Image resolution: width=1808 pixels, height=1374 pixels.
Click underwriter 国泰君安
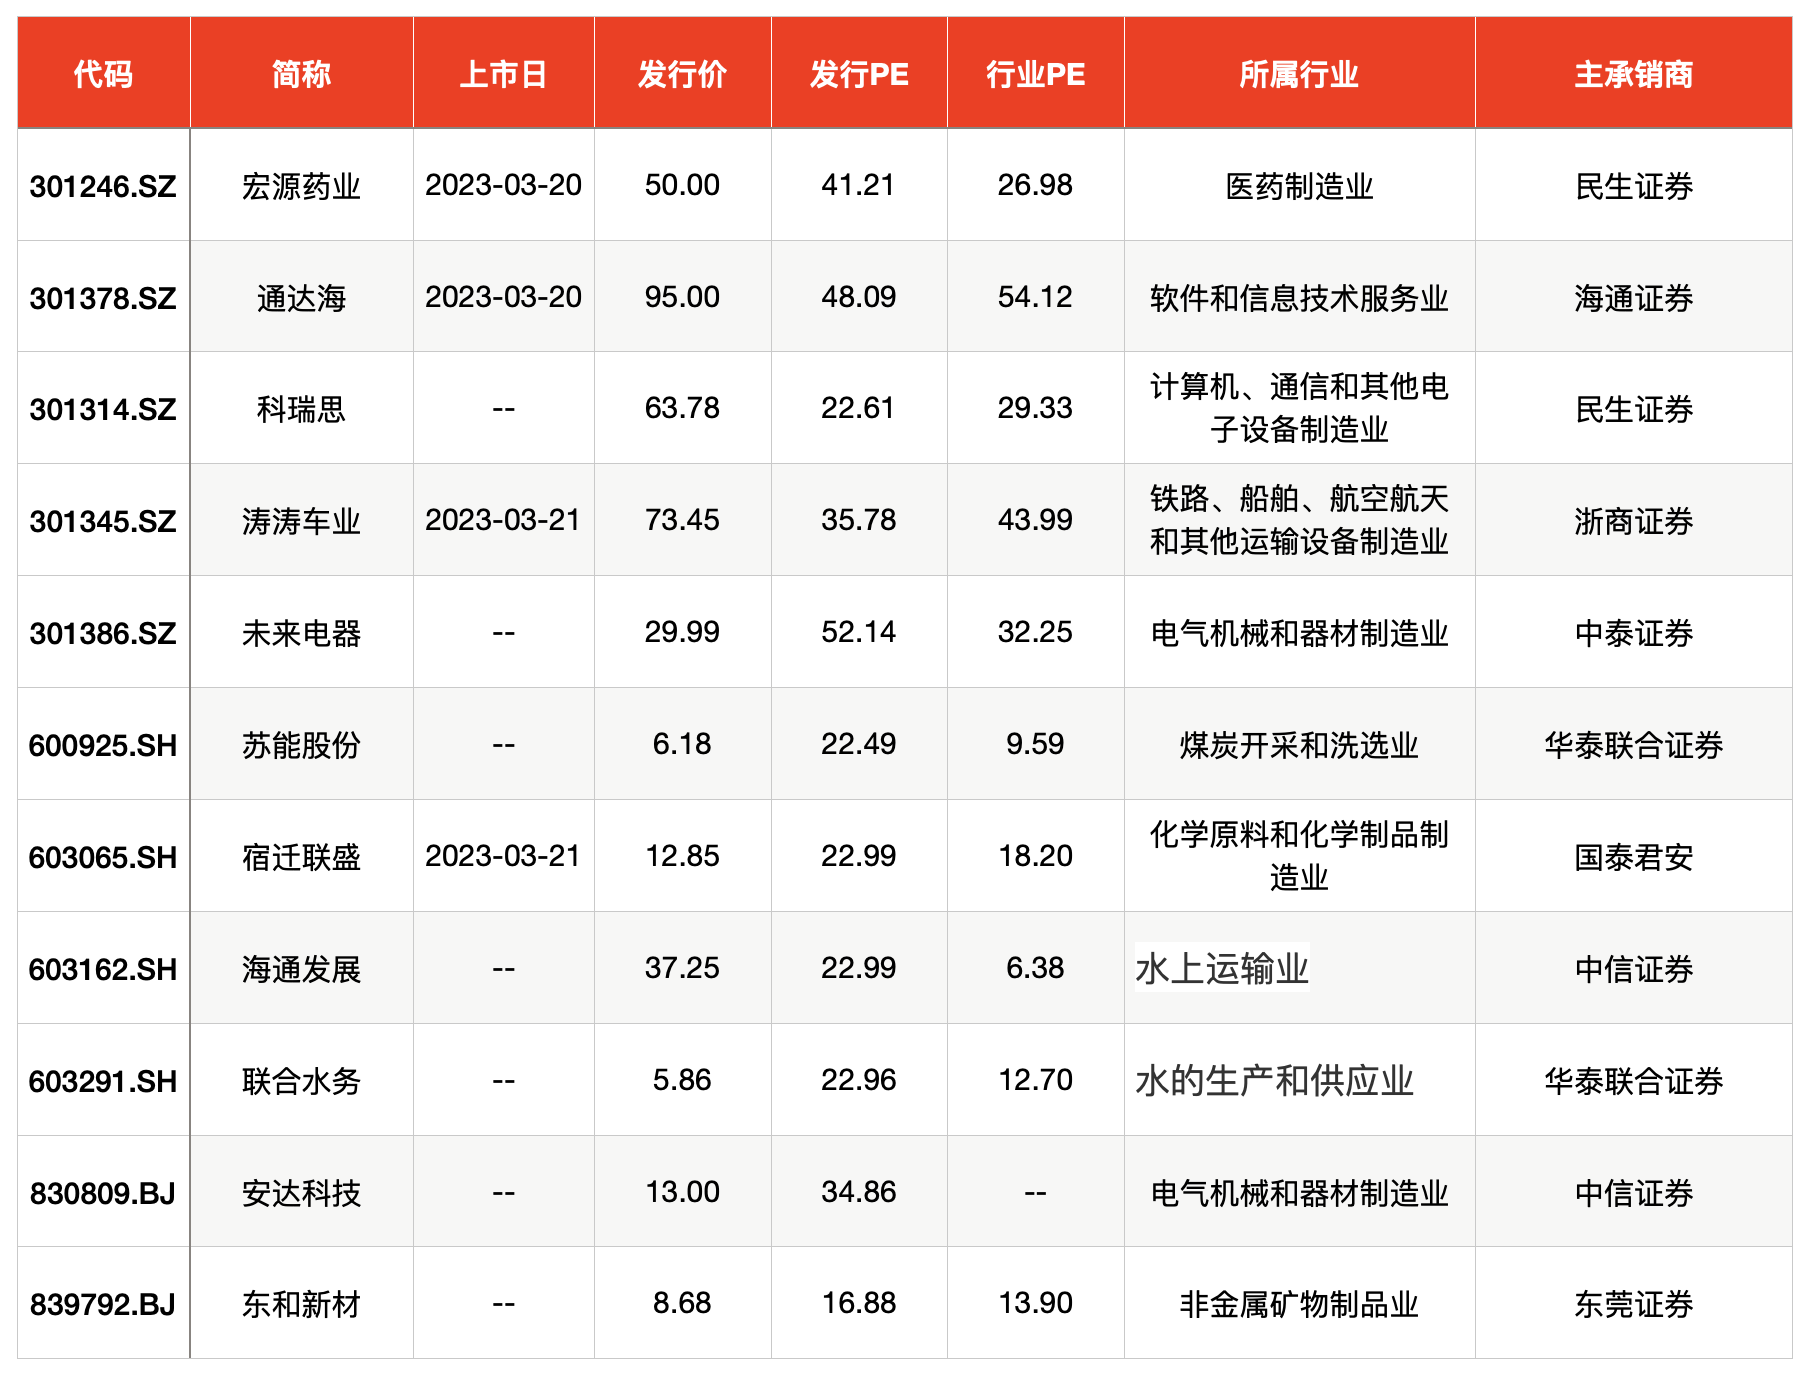1633,857
